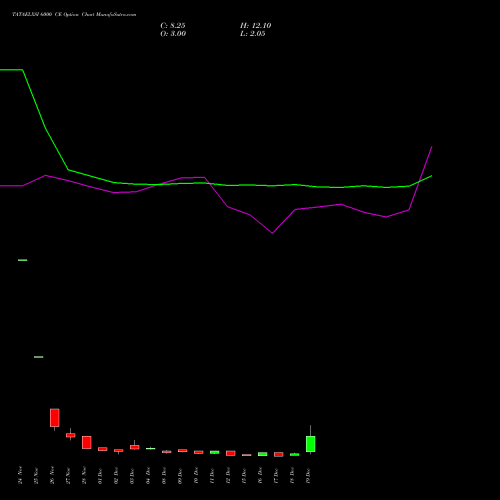Click the '01 Dec' date axis label

(x=100, y=475)
